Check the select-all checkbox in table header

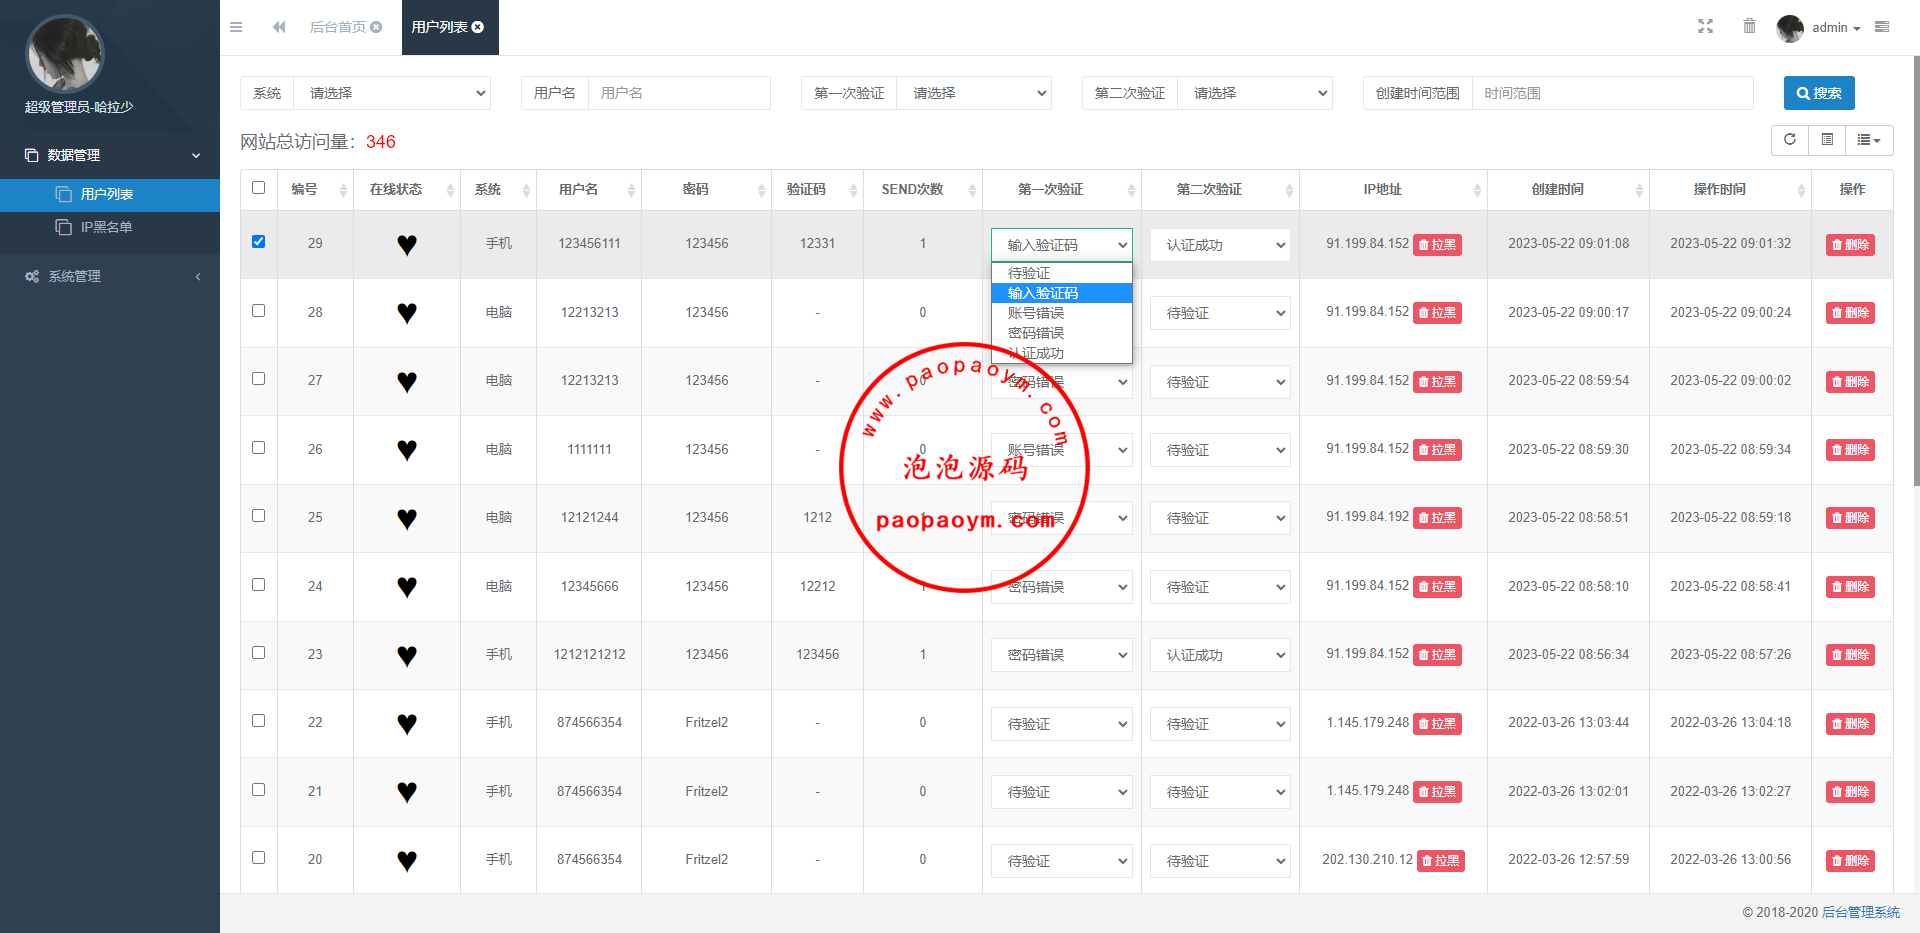tap(259, 188)
